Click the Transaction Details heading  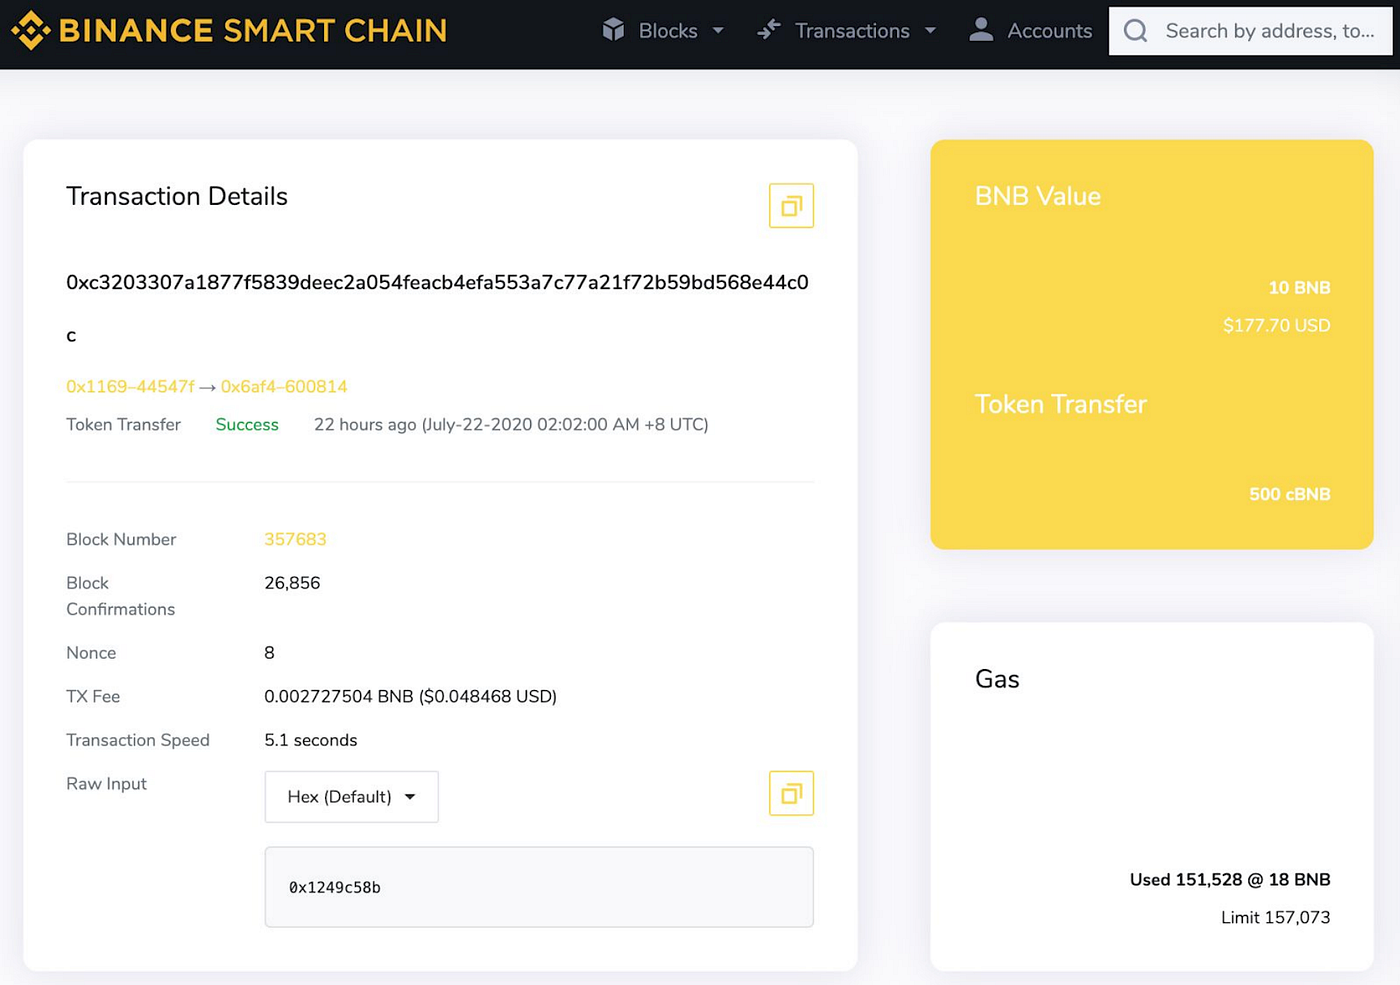click(x=177, y=196)
